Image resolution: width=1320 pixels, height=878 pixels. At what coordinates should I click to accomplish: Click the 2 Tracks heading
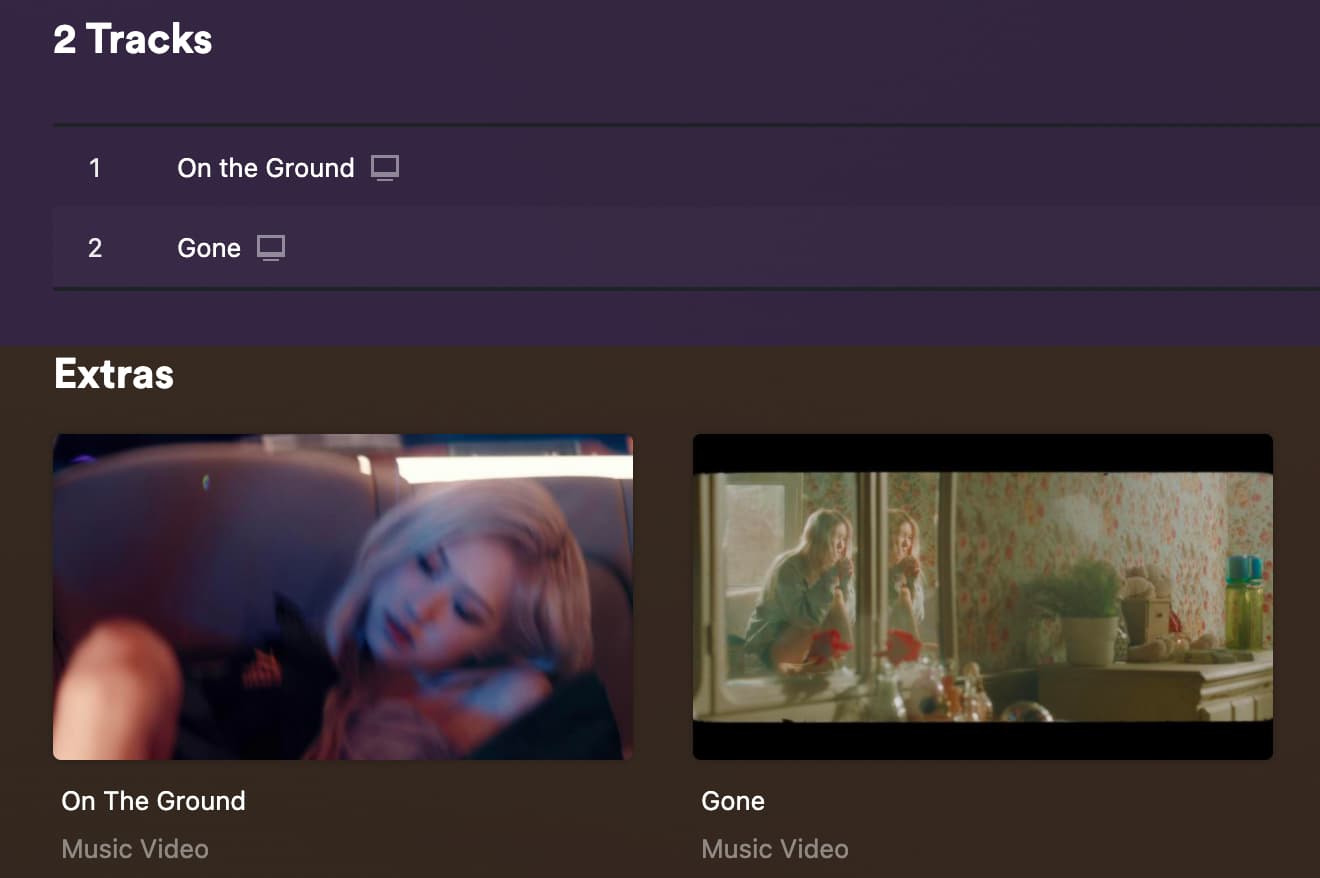pos(133,40)
